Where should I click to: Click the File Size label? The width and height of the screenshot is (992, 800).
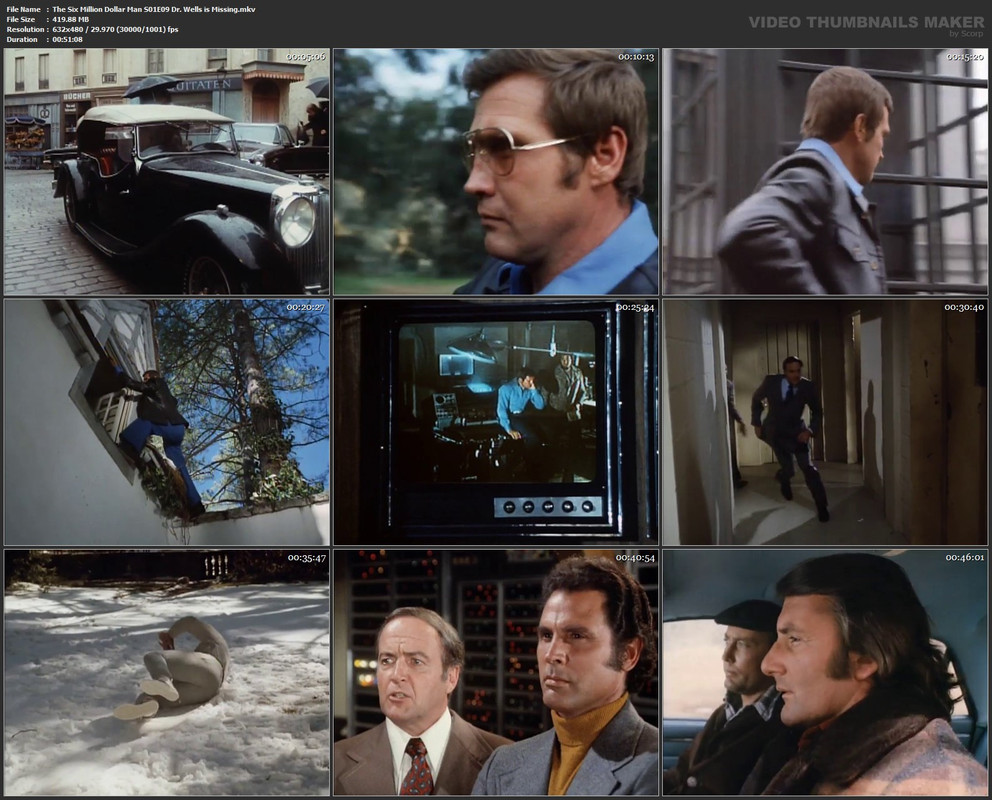pyautogui.click(x=21, y=20)
